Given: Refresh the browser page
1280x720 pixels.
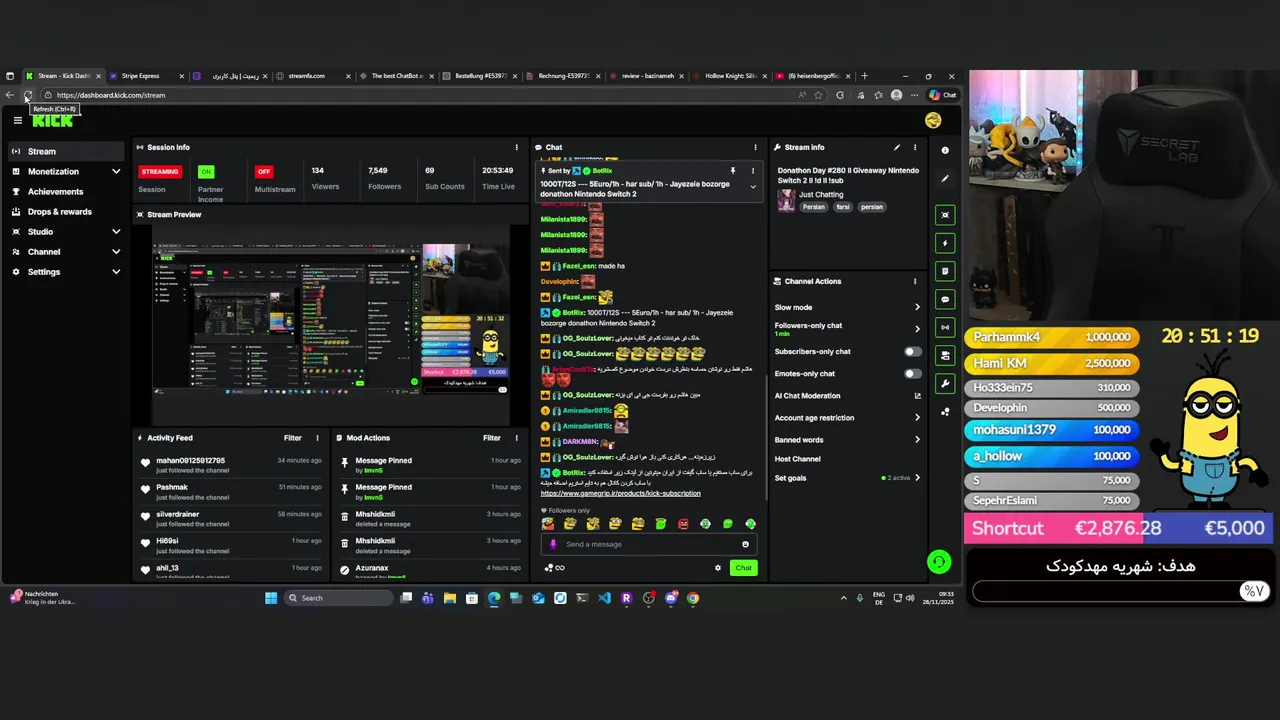Looking at the screenshot, I should [28, 95].
